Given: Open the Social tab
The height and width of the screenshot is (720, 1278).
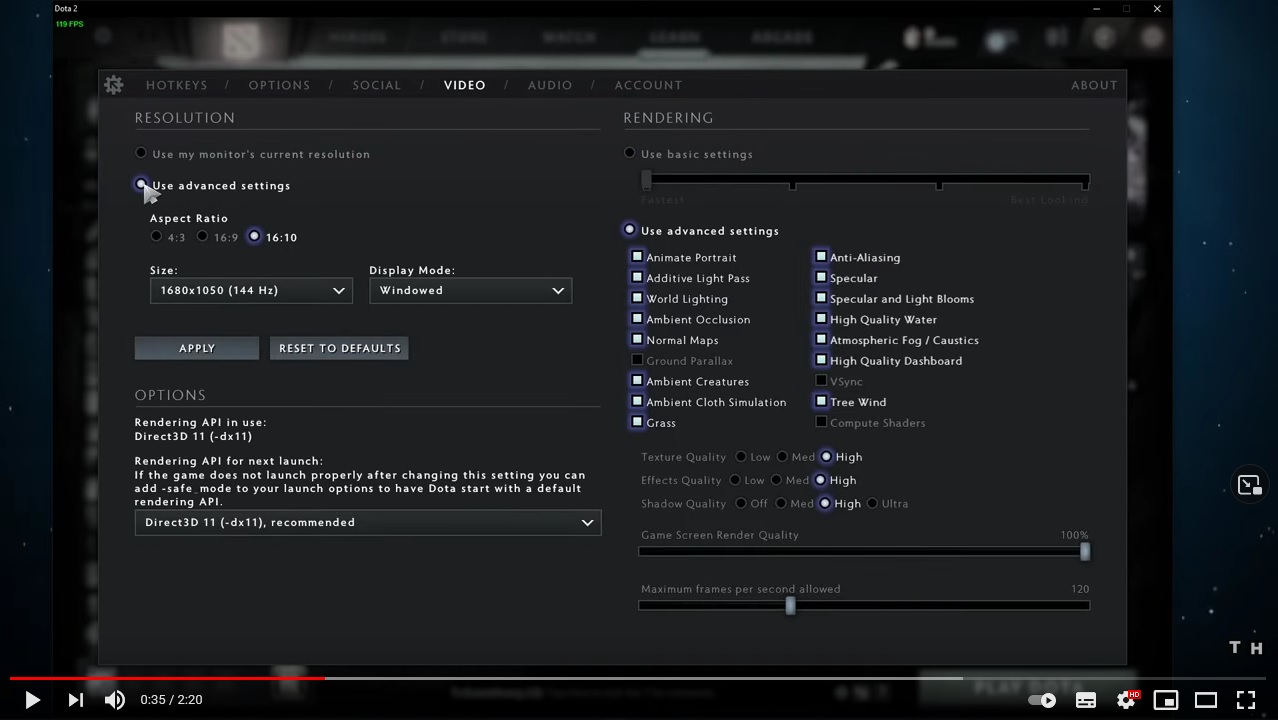Looking at the screenshot, I should click(377, 85).
